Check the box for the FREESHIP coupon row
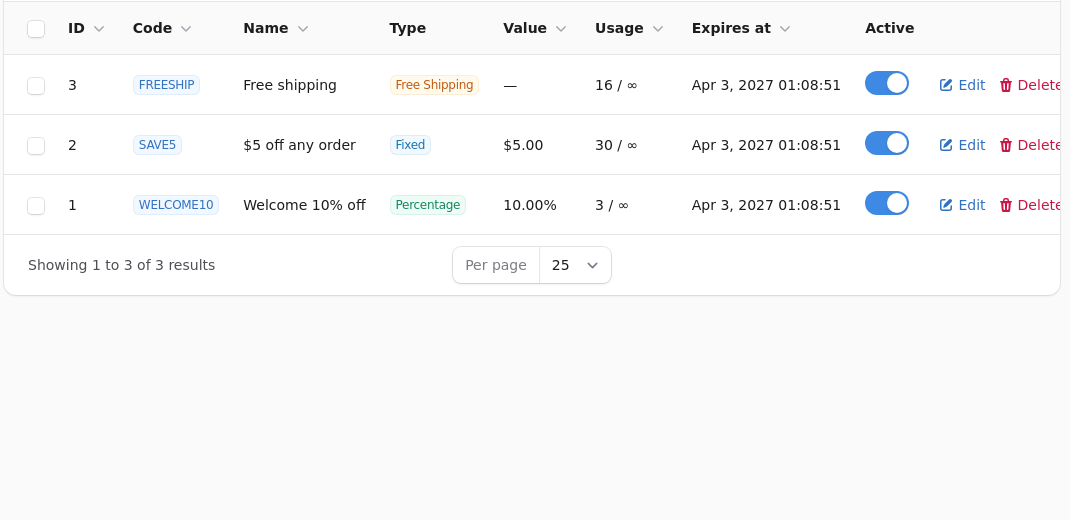 (x=36, y=86)
